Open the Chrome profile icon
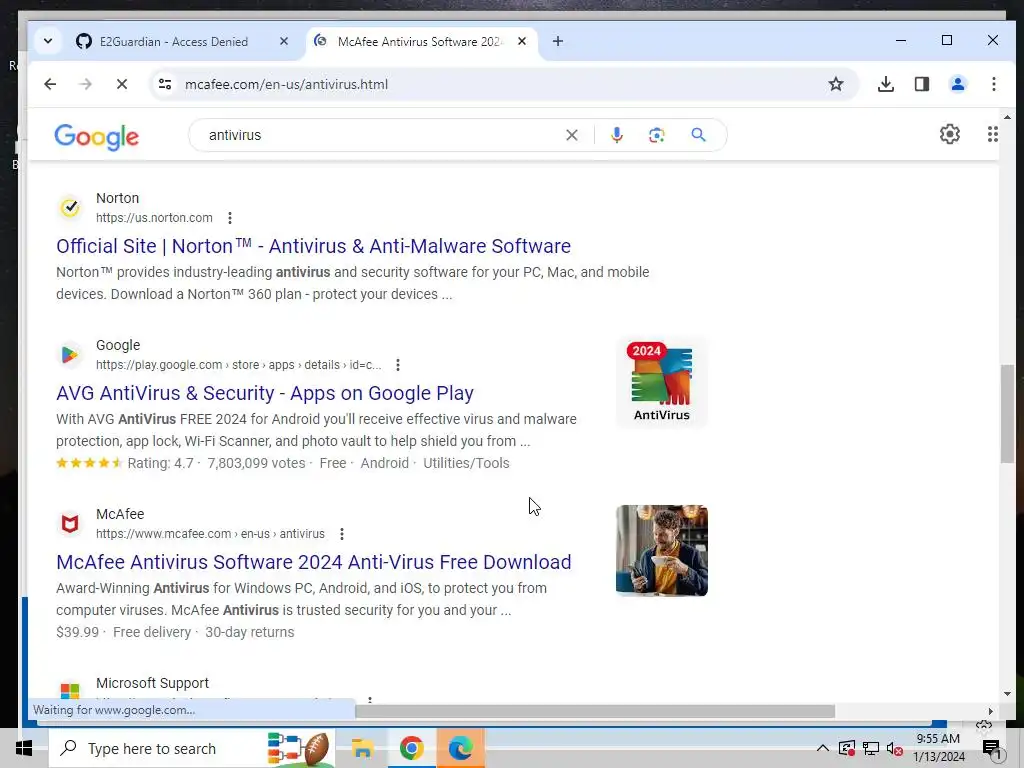1024x768 pixels. [x=957, y=84]
